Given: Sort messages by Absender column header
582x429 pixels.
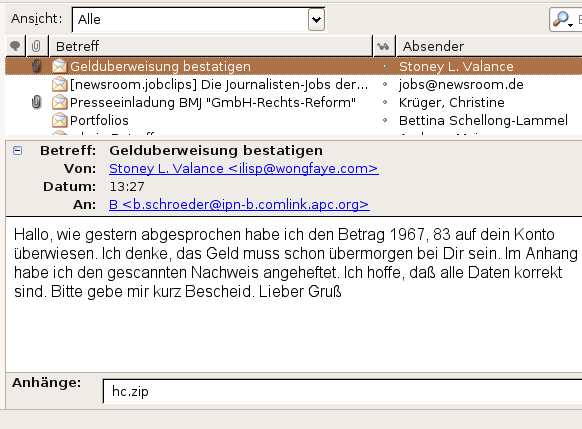Looking at the screenshot, I should (x=489, y=46).
